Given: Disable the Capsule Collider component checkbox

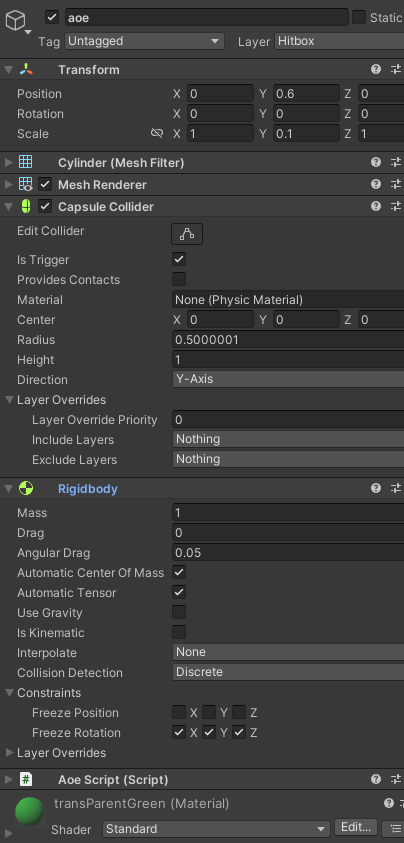Looking at the screenshot, I should [45, 206].
